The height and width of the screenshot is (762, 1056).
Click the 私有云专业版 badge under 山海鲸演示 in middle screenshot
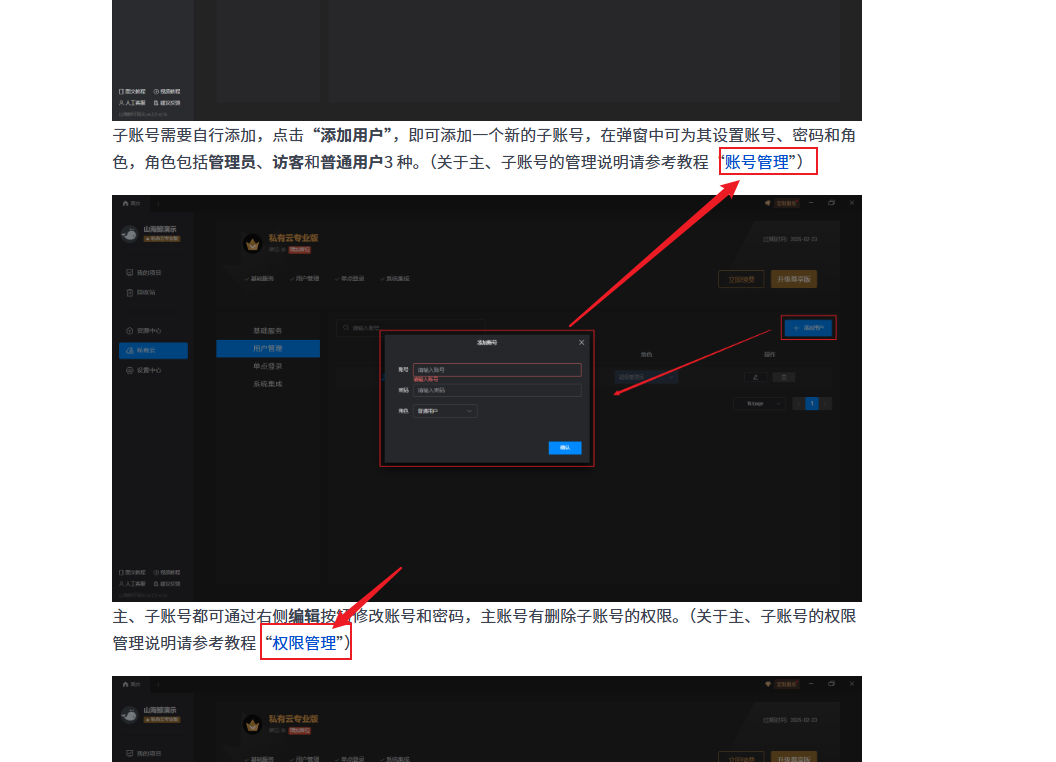tap(161, 239)
